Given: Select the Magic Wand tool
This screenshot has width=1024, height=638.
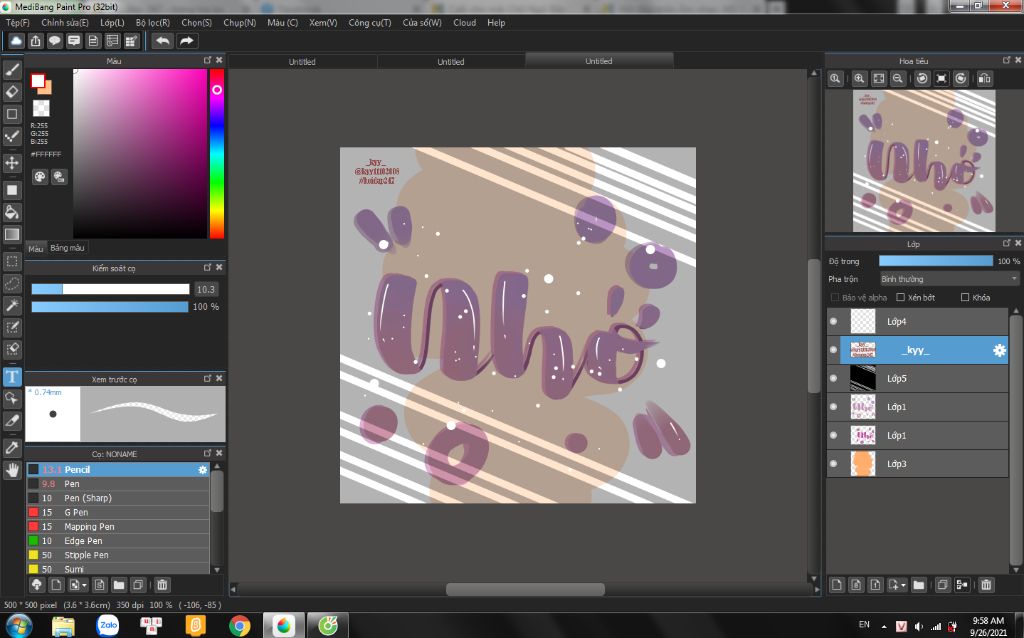Looking at the screenshot, I should [x=12, y=305].
